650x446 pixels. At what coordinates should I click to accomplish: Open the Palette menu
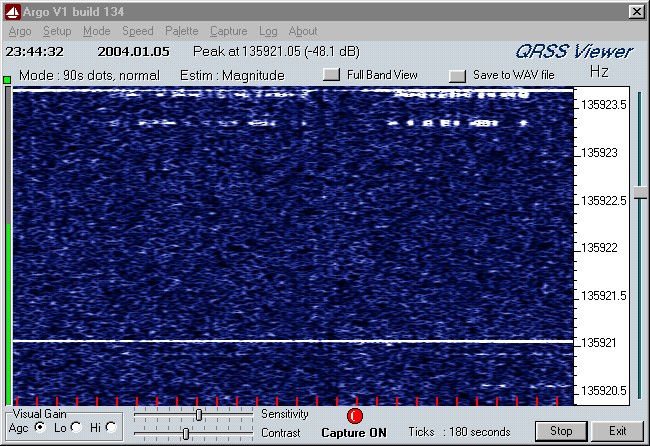click(x=182, y=31)
